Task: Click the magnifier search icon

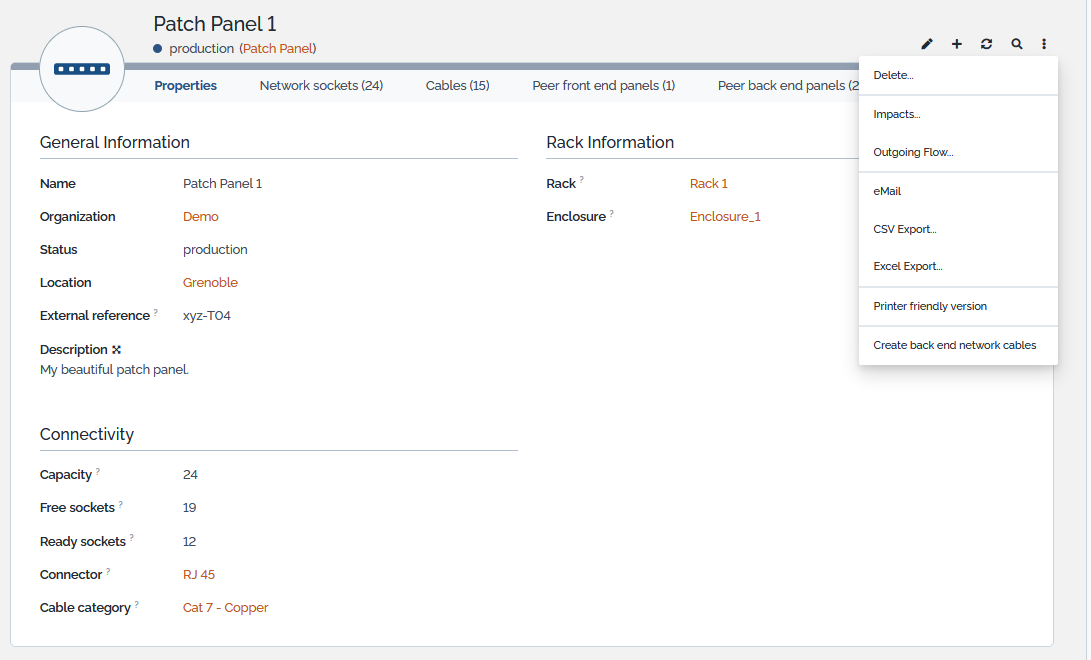Action: [1017, 44]
